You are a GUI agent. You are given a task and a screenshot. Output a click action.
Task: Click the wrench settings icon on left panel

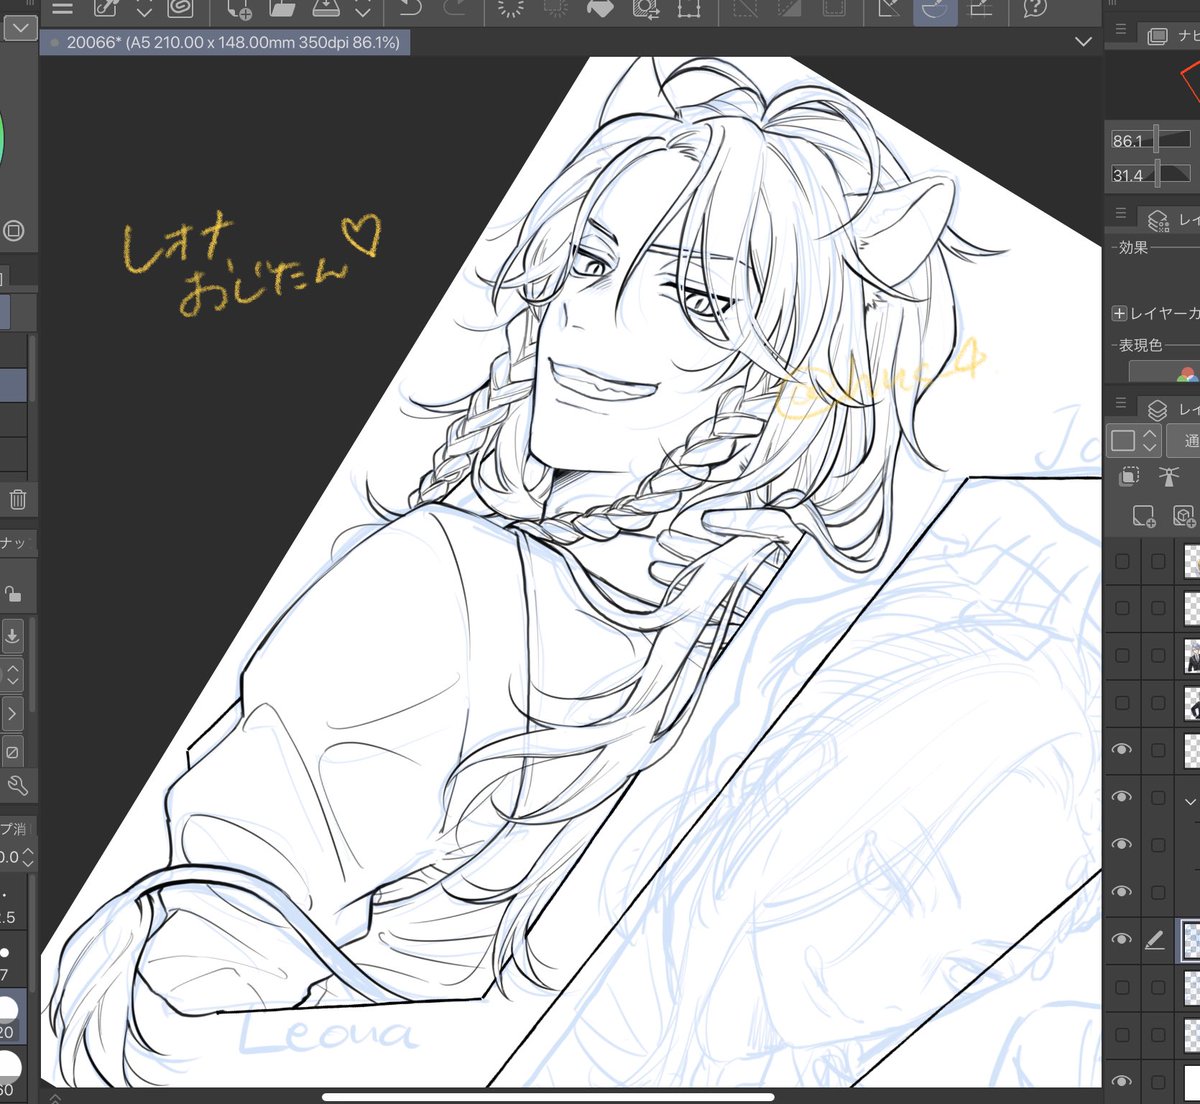tap(17, 785)
